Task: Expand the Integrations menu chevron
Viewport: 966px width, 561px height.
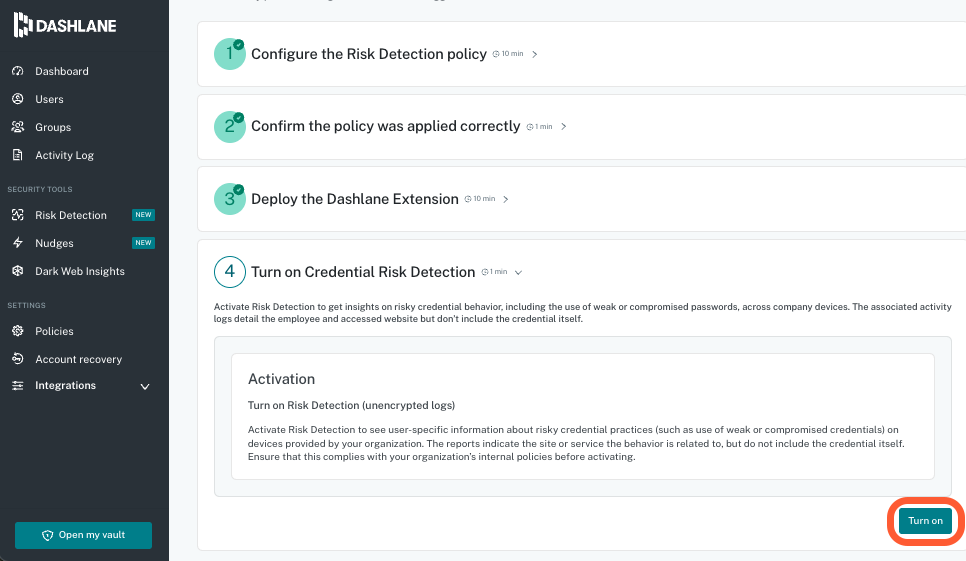Action: click(145, 387)
